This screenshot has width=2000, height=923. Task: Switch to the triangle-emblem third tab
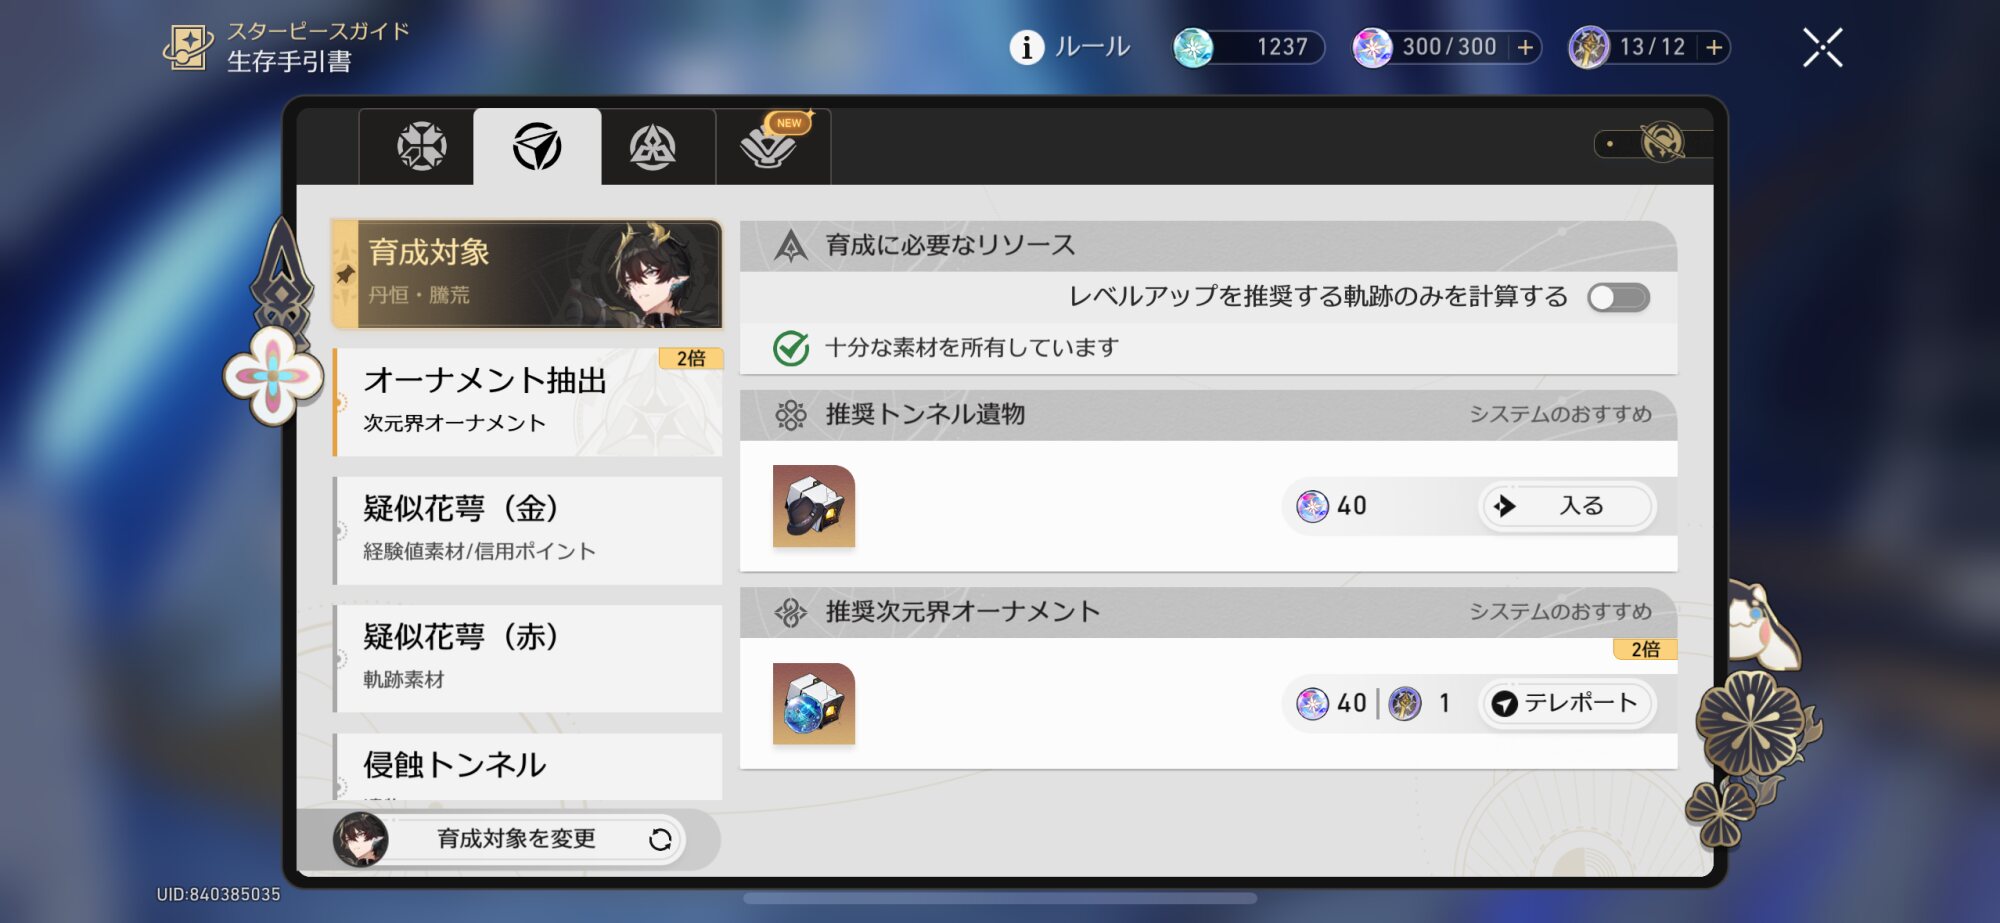tap(652, 147)
